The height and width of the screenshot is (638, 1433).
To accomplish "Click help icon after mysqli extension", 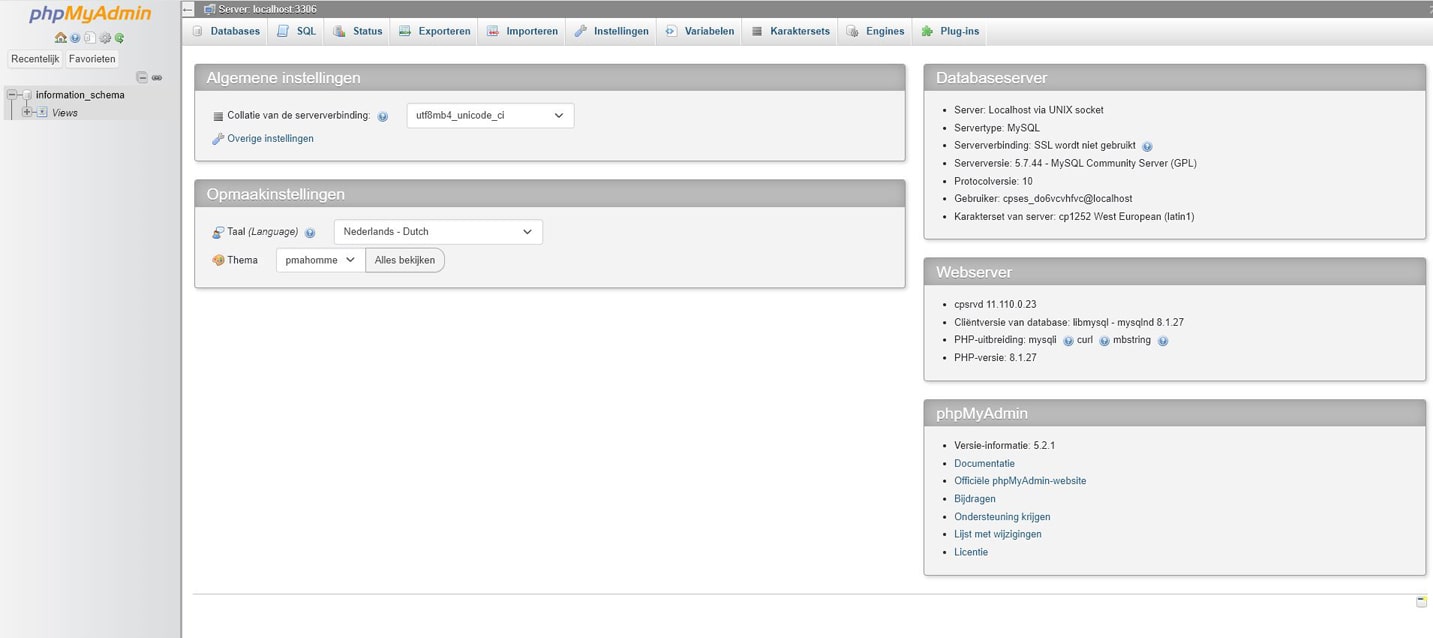I will 1068,341.
